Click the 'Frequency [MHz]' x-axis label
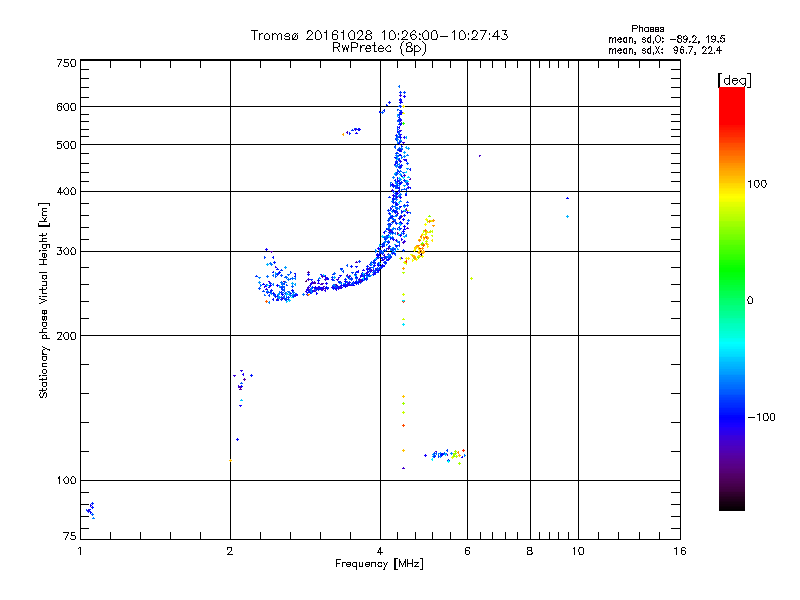Image resolution: width=800 pixels, height=600 pixels. [x=379, y=564]
